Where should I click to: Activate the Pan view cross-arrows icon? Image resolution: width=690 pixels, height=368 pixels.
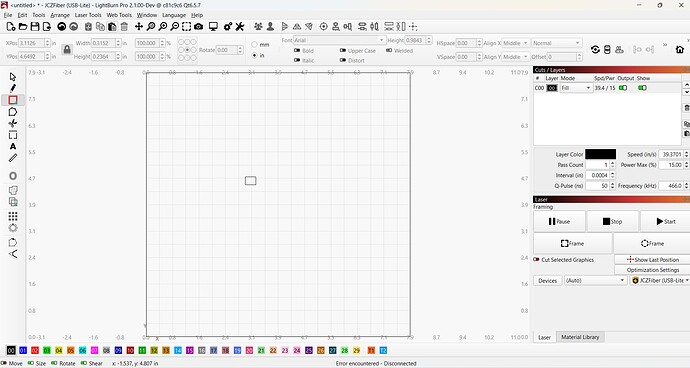[139, 27]
